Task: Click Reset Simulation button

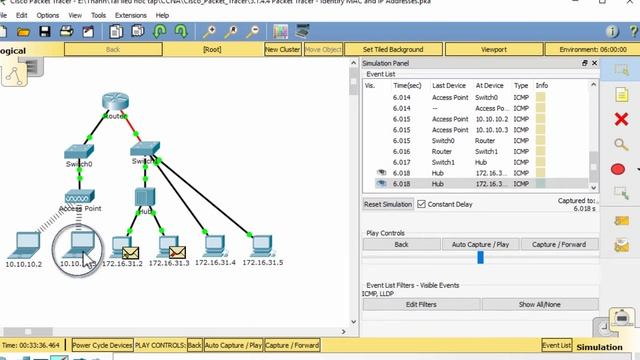Action: (388, 204)
